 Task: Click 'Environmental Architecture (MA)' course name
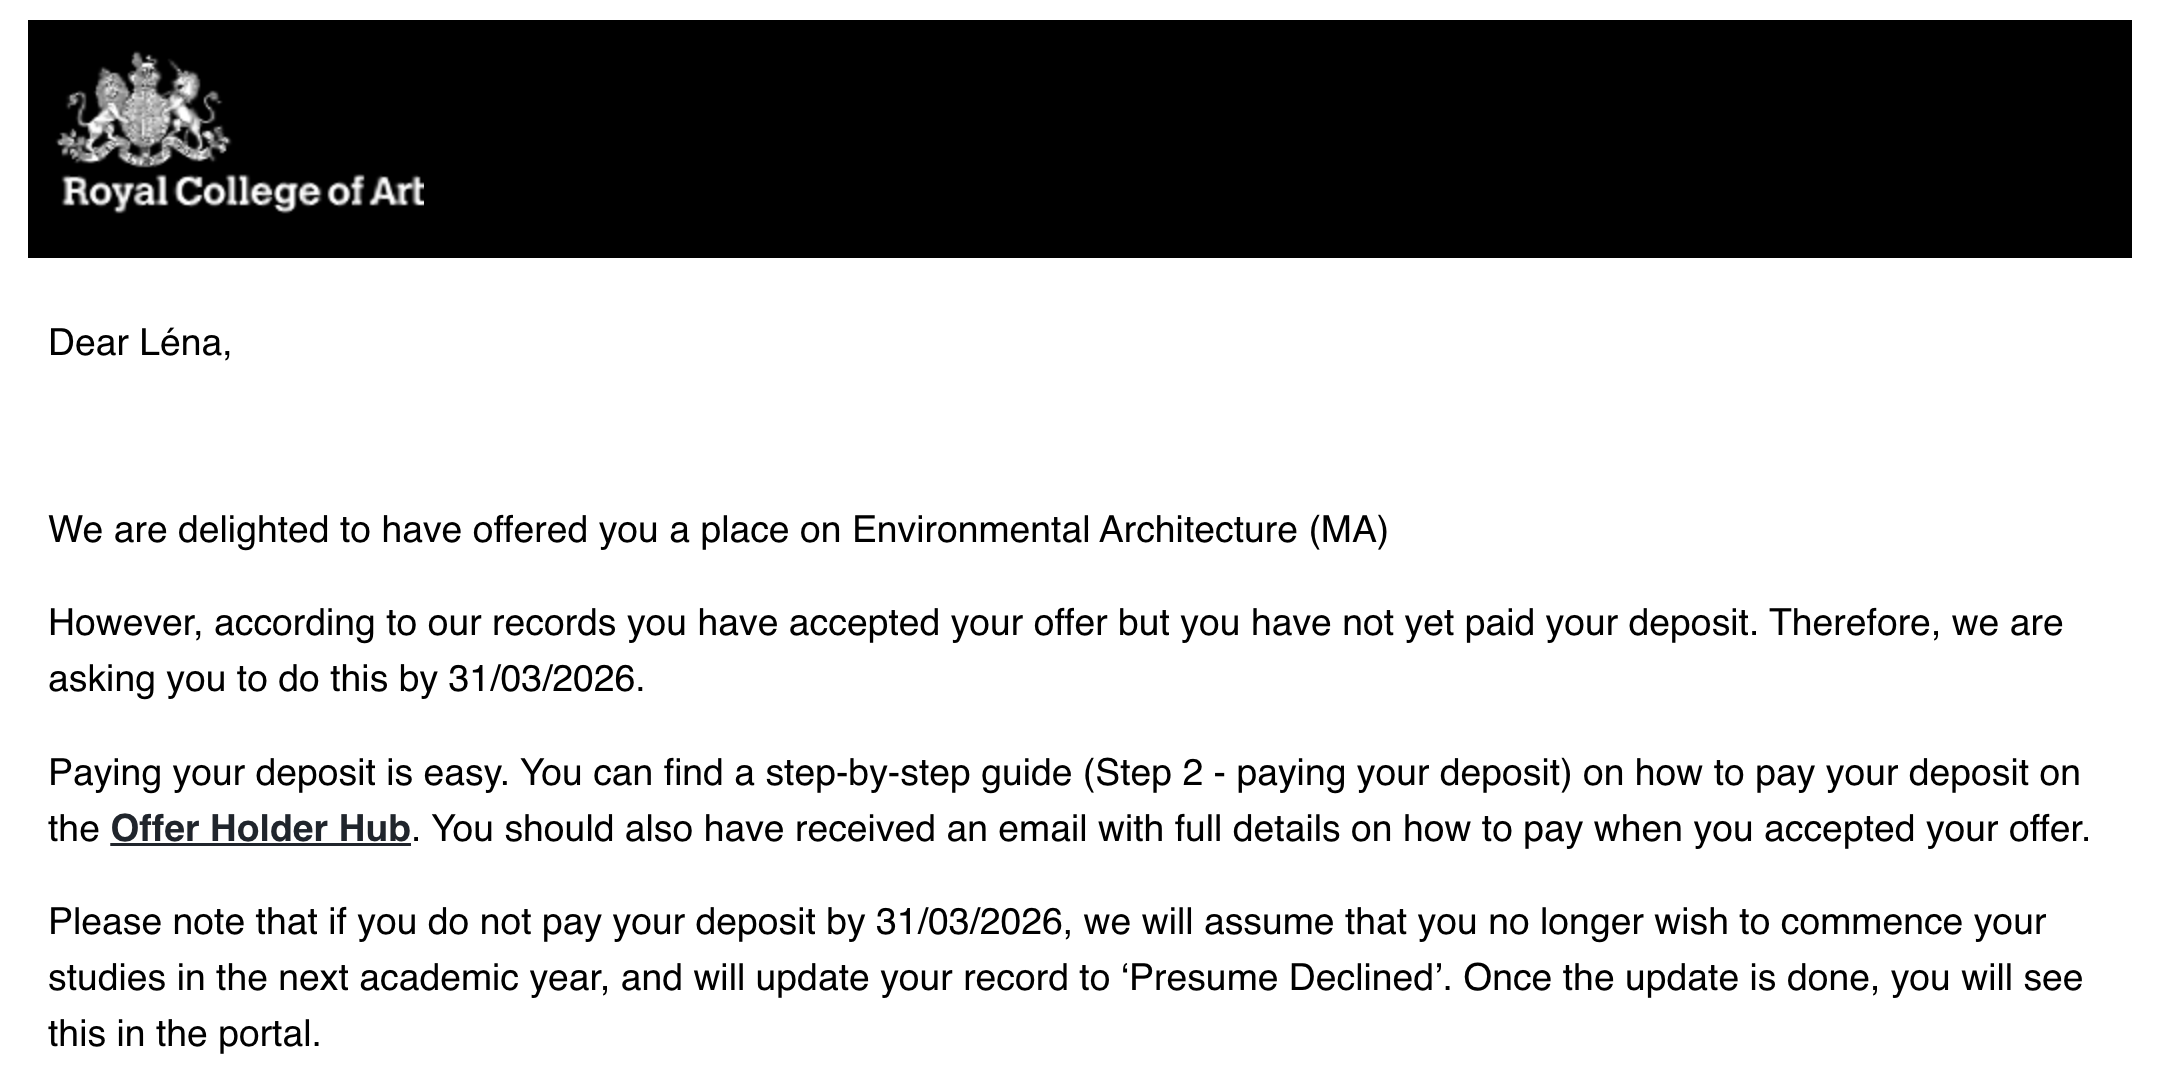tap(1119, 530)
